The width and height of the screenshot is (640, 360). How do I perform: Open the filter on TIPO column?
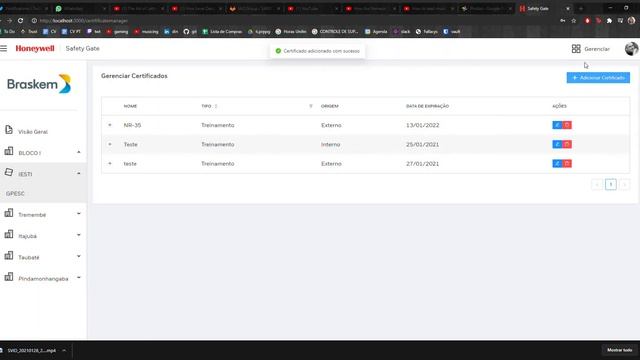coord(311,106)
